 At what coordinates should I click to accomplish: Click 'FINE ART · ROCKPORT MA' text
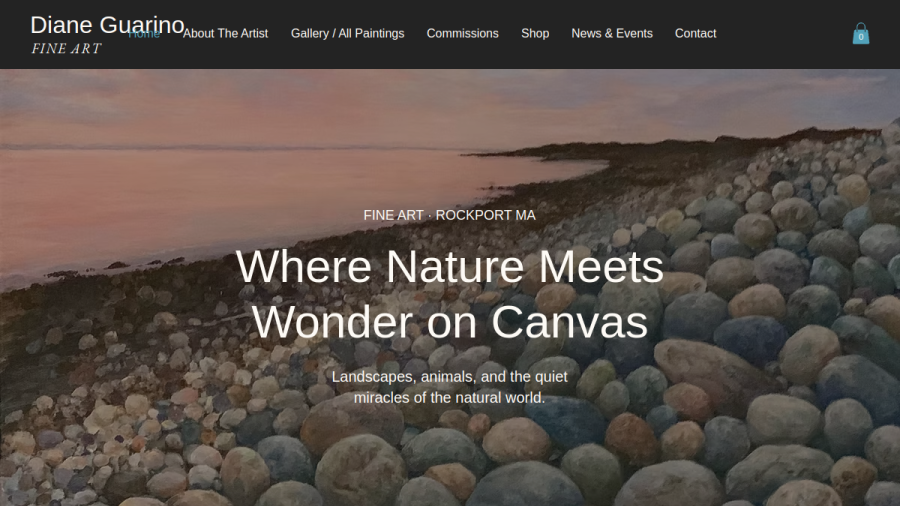[x=449, y=215]
